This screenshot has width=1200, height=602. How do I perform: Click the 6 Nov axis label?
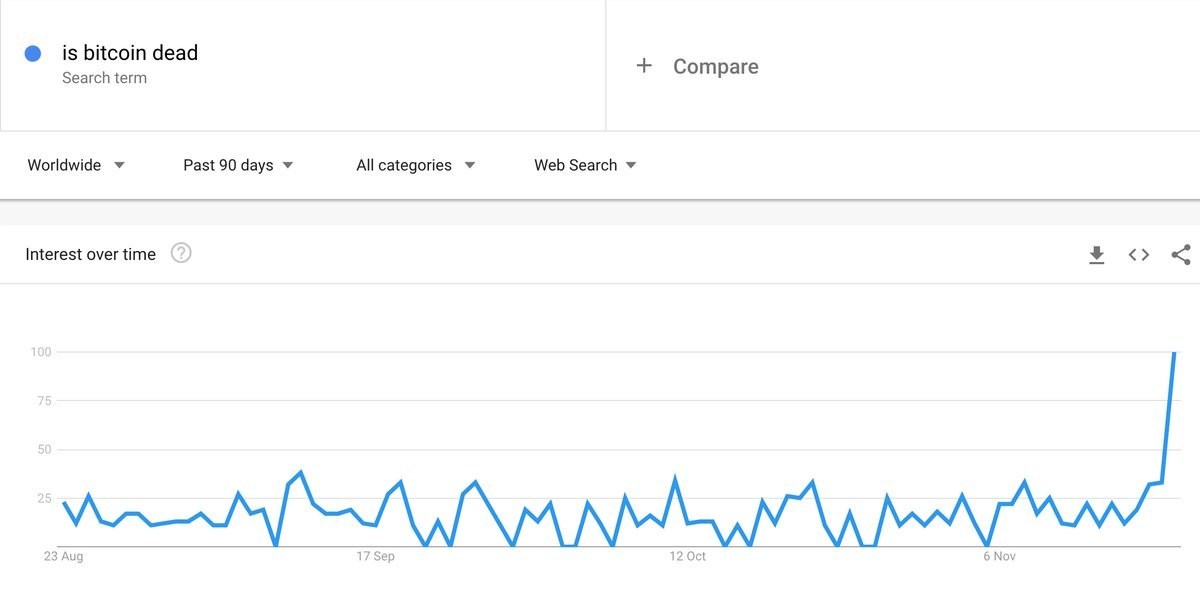tap(1000, 557)
